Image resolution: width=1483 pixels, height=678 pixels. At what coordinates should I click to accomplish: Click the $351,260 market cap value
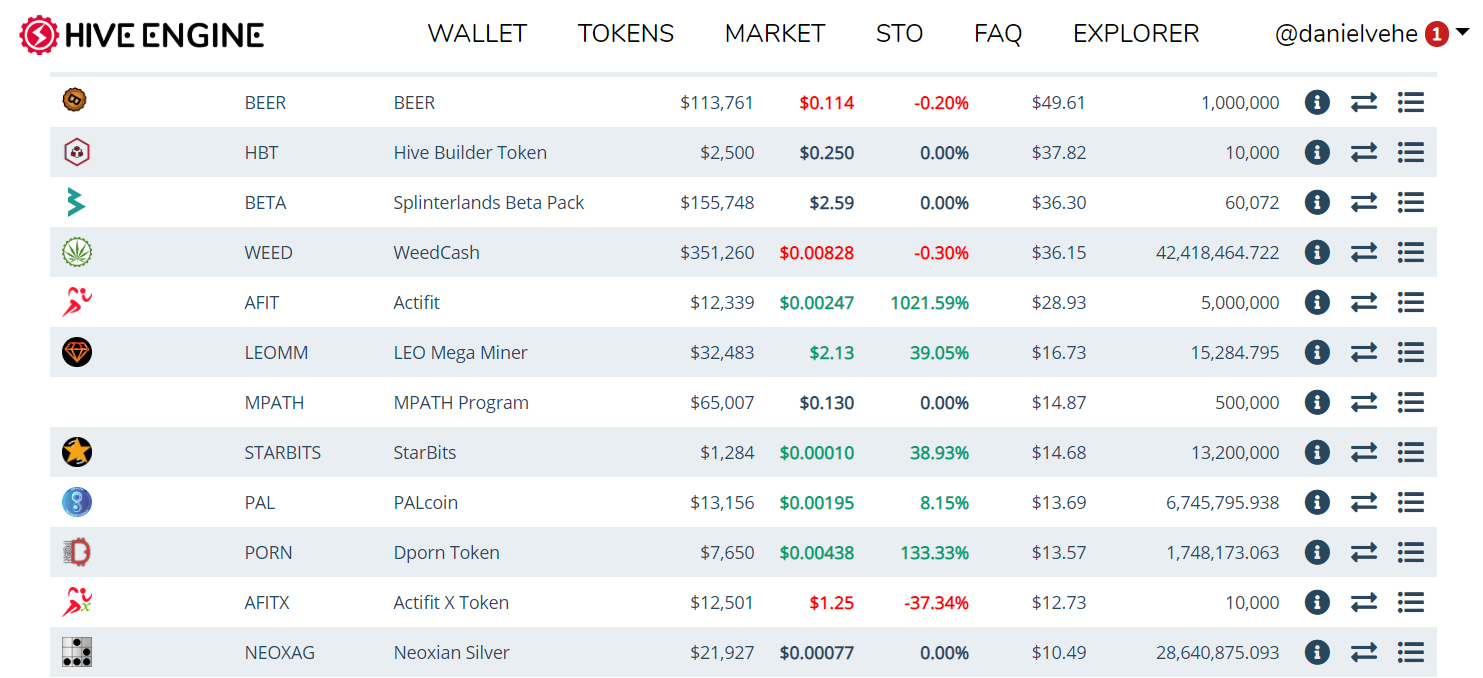click(x=717, y=252)
